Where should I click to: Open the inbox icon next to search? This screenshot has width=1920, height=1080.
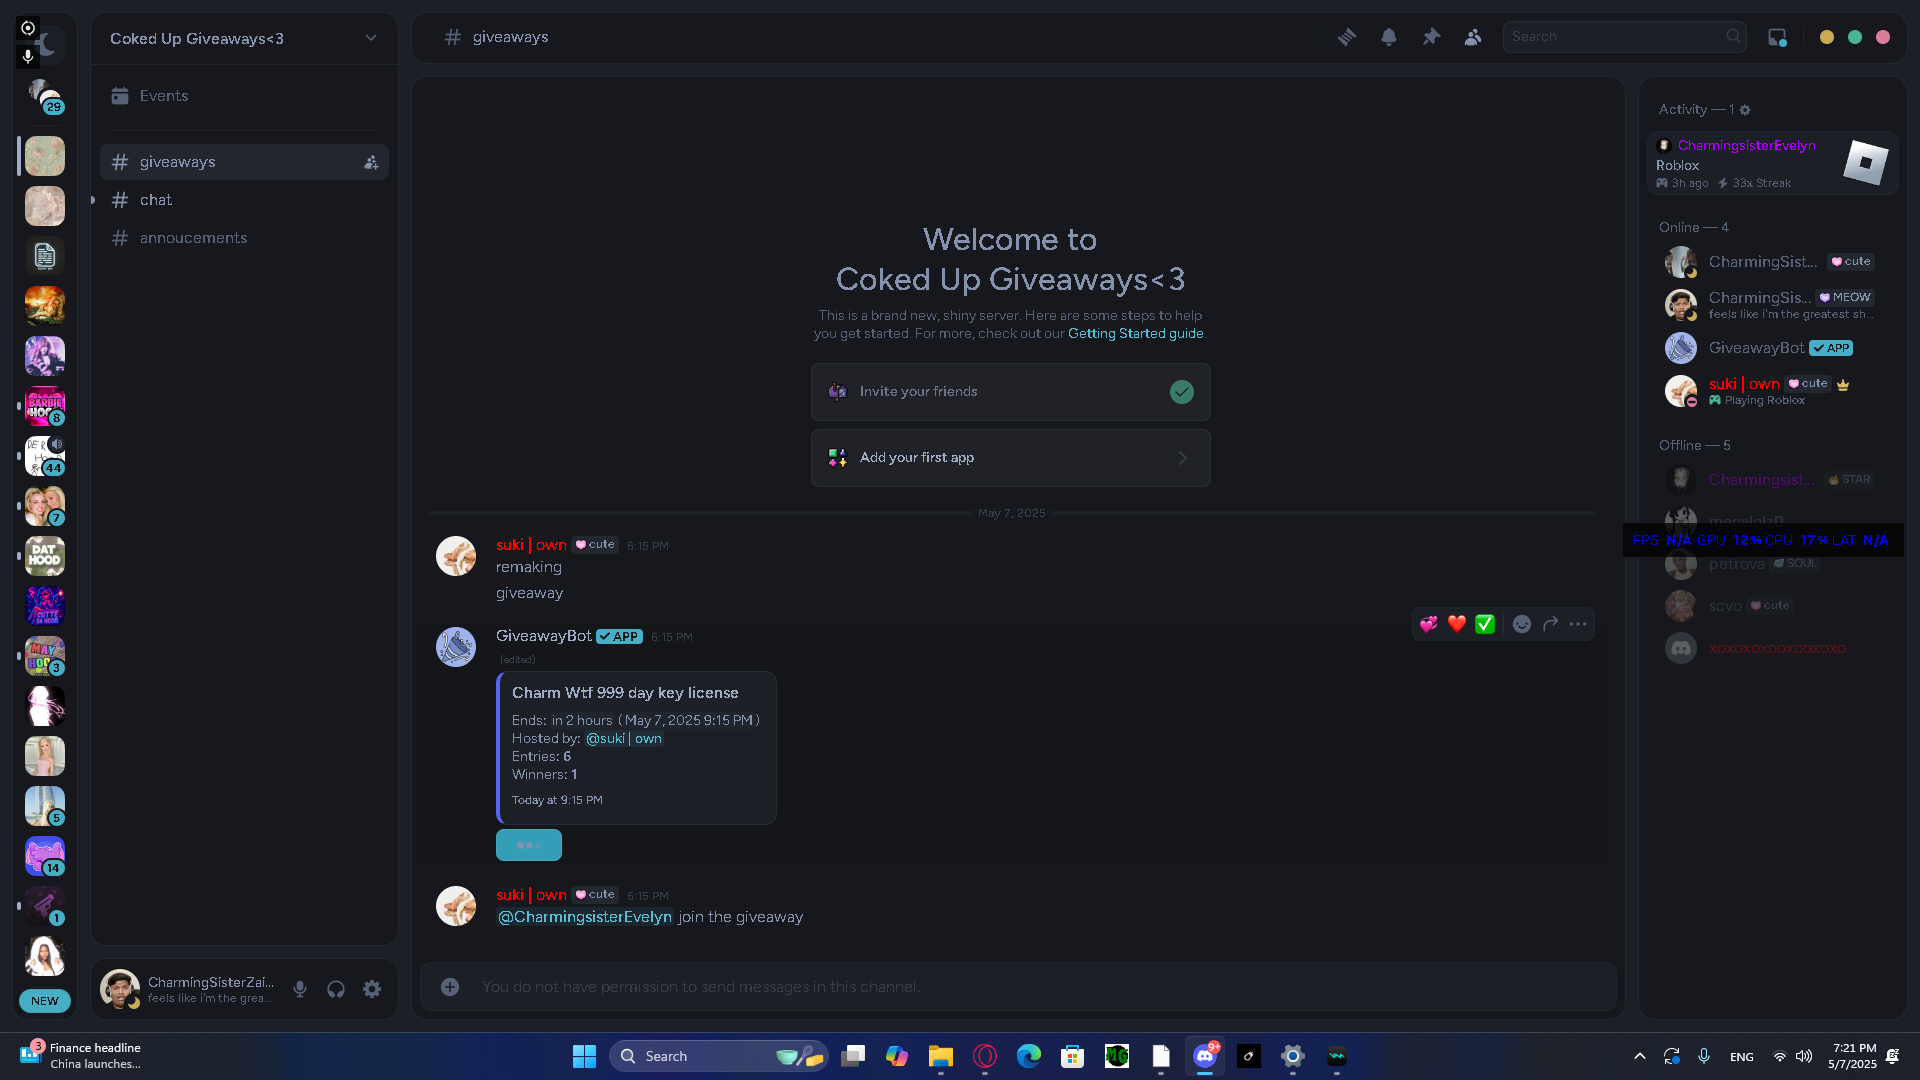coord(1777,37)
